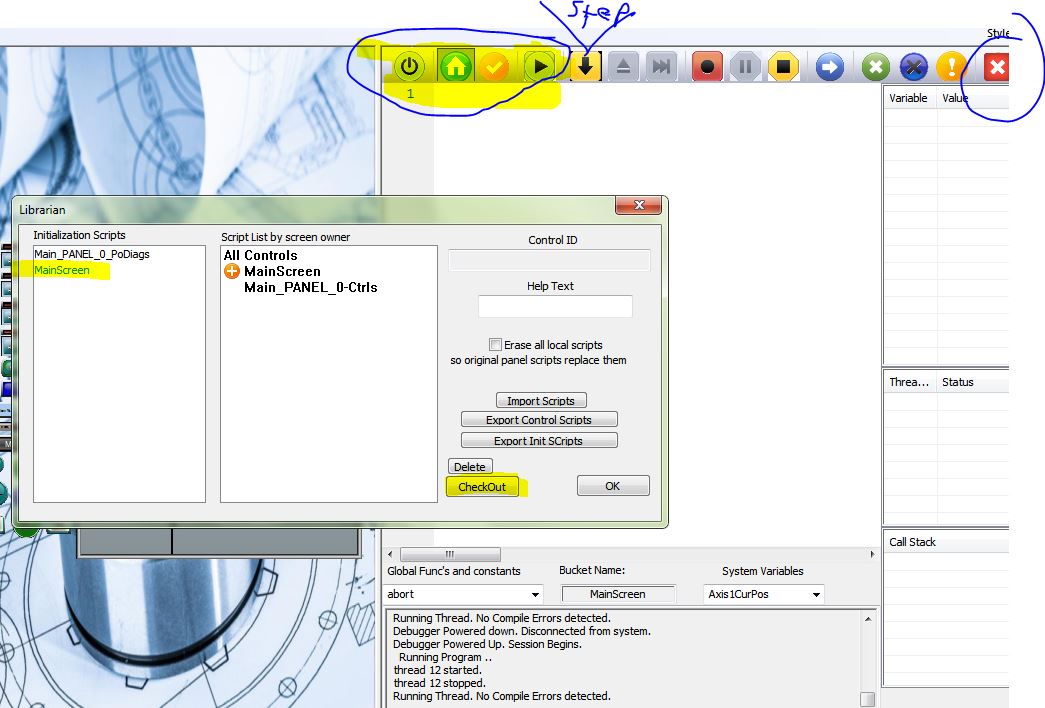Select Main_PANEL_0-Ctrls in the script list
This screenshot has width=1045, height=708.
tap(310, 287)
